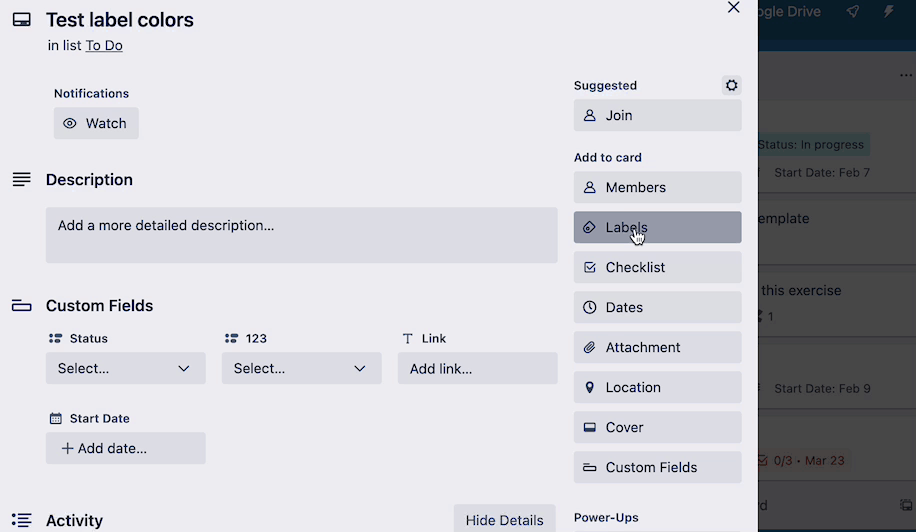Image resolution: width=916 pixels, height=532 pixels.
Task: Click the Add link input field
Action: (x=477, y=368)
